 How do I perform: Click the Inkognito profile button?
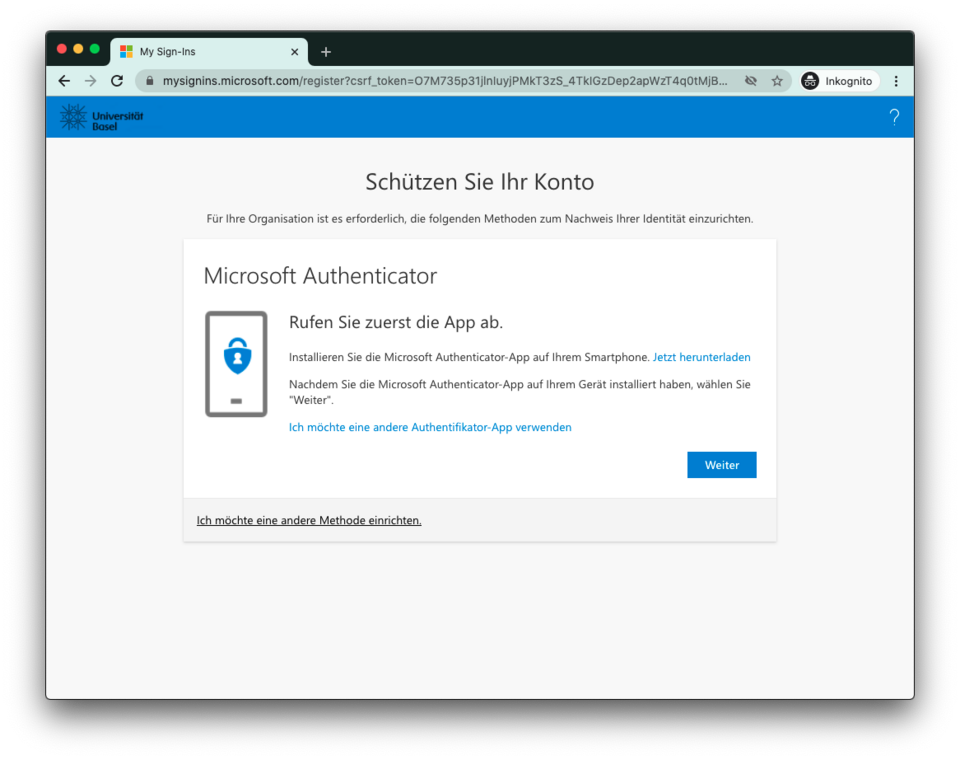(x=838, y=81)
